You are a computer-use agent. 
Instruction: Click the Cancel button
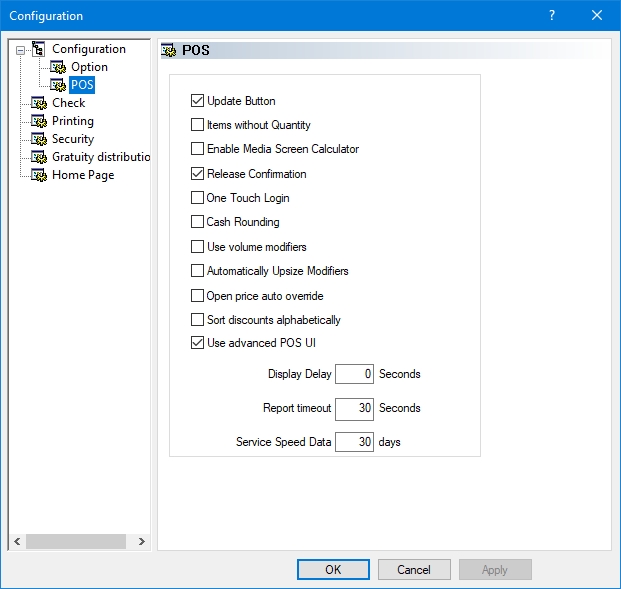(x=414, y=569)
